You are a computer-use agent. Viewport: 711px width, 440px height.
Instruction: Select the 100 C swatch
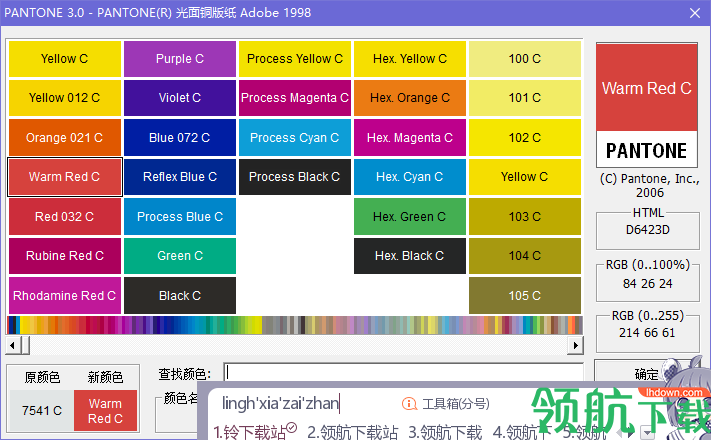pyautogui.click(x=525, y=59)
